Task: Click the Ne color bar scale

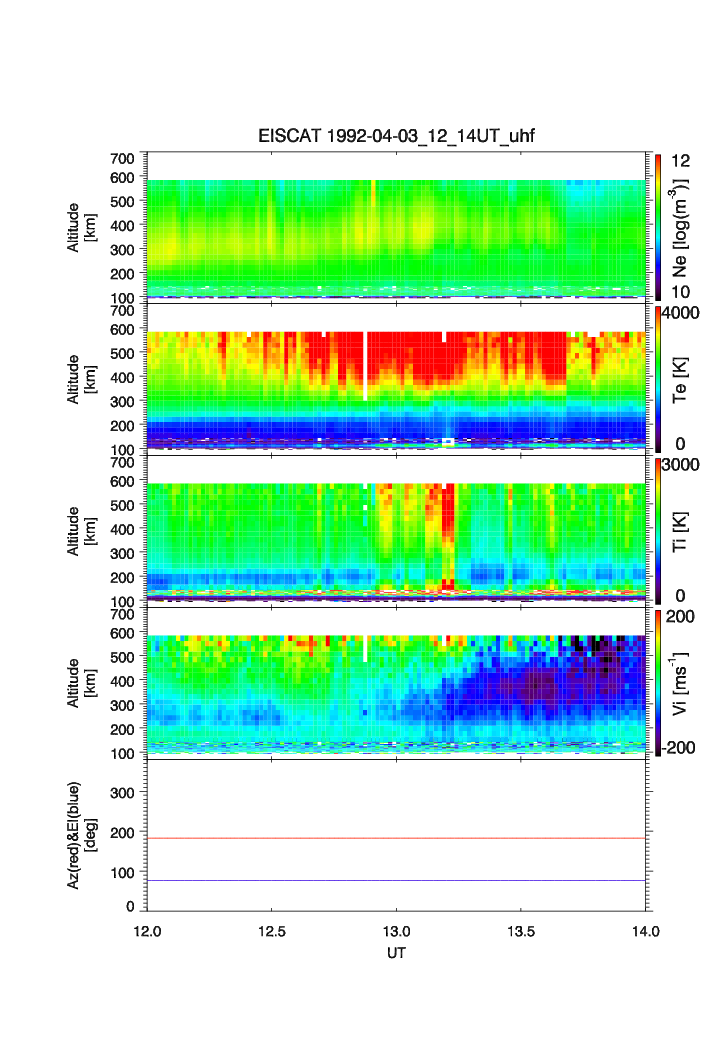Action: (x=658, y=227)
